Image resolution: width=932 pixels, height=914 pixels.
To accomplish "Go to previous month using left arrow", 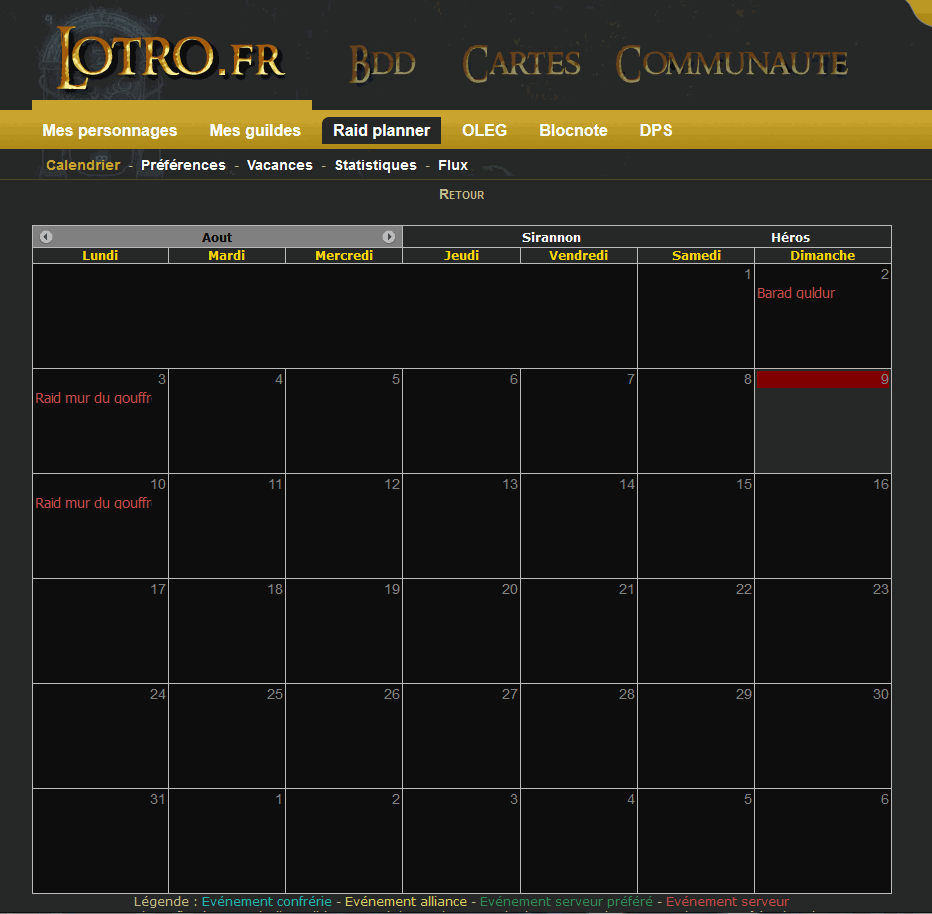I will [46, 237].
